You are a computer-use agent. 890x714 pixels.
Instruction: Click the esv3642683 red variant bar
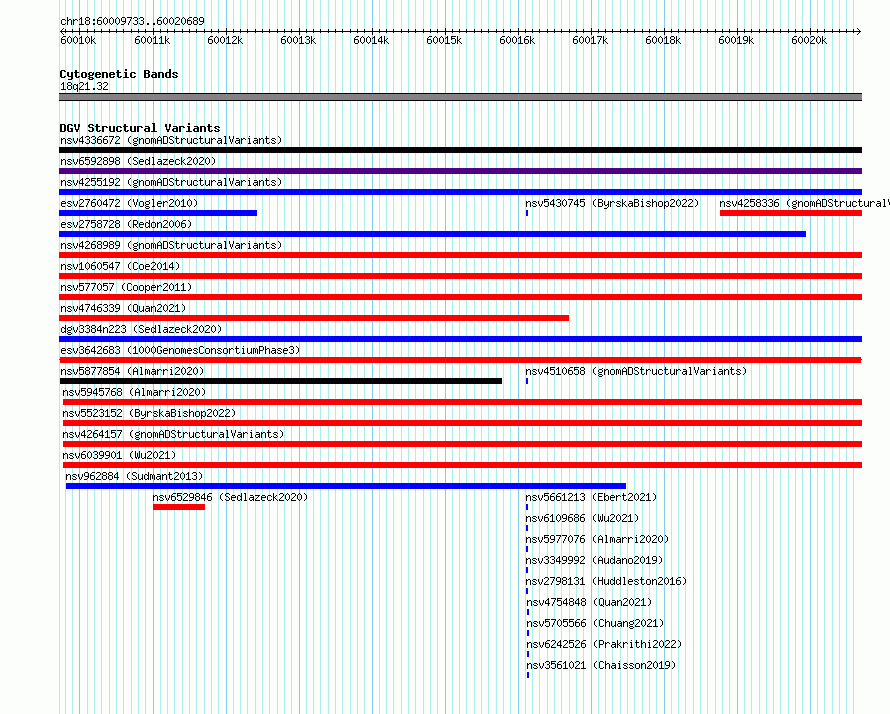click(460, 360)
